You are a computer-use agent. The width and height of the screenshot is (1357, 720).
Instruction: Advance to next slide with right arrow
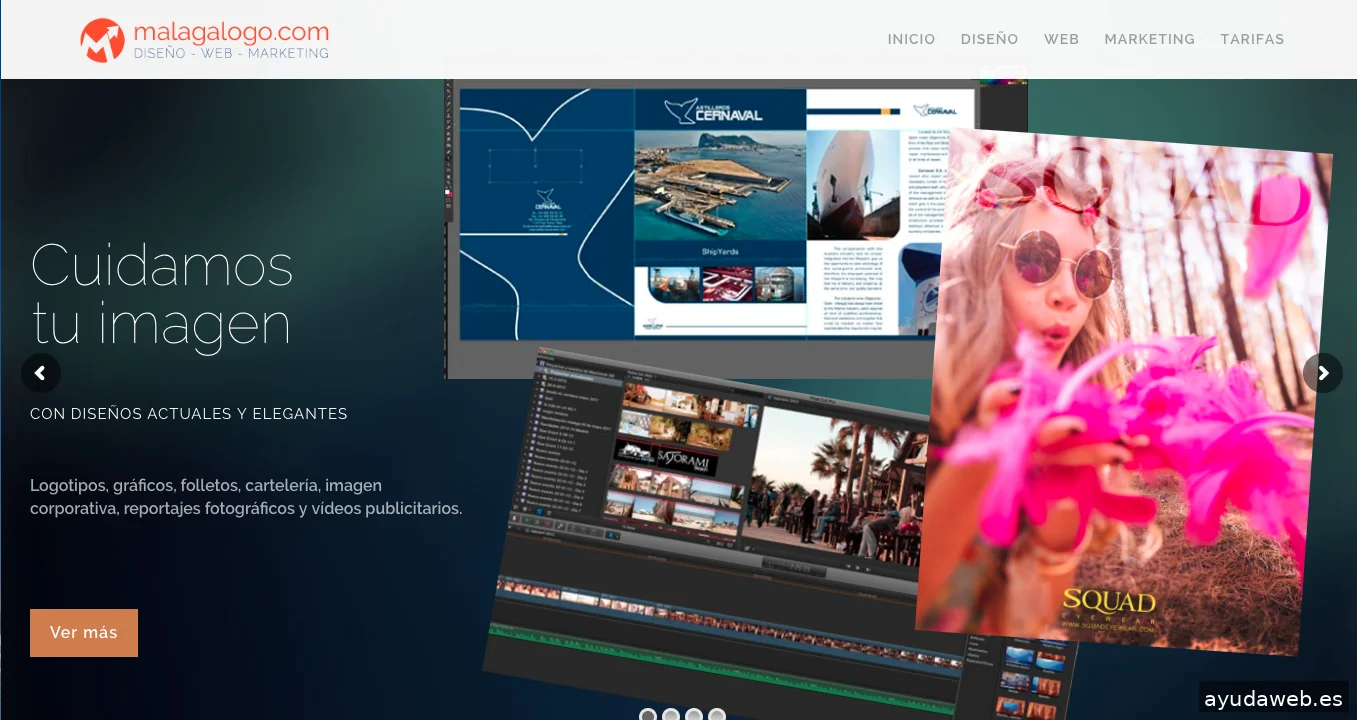click(x=1322, y=373)
